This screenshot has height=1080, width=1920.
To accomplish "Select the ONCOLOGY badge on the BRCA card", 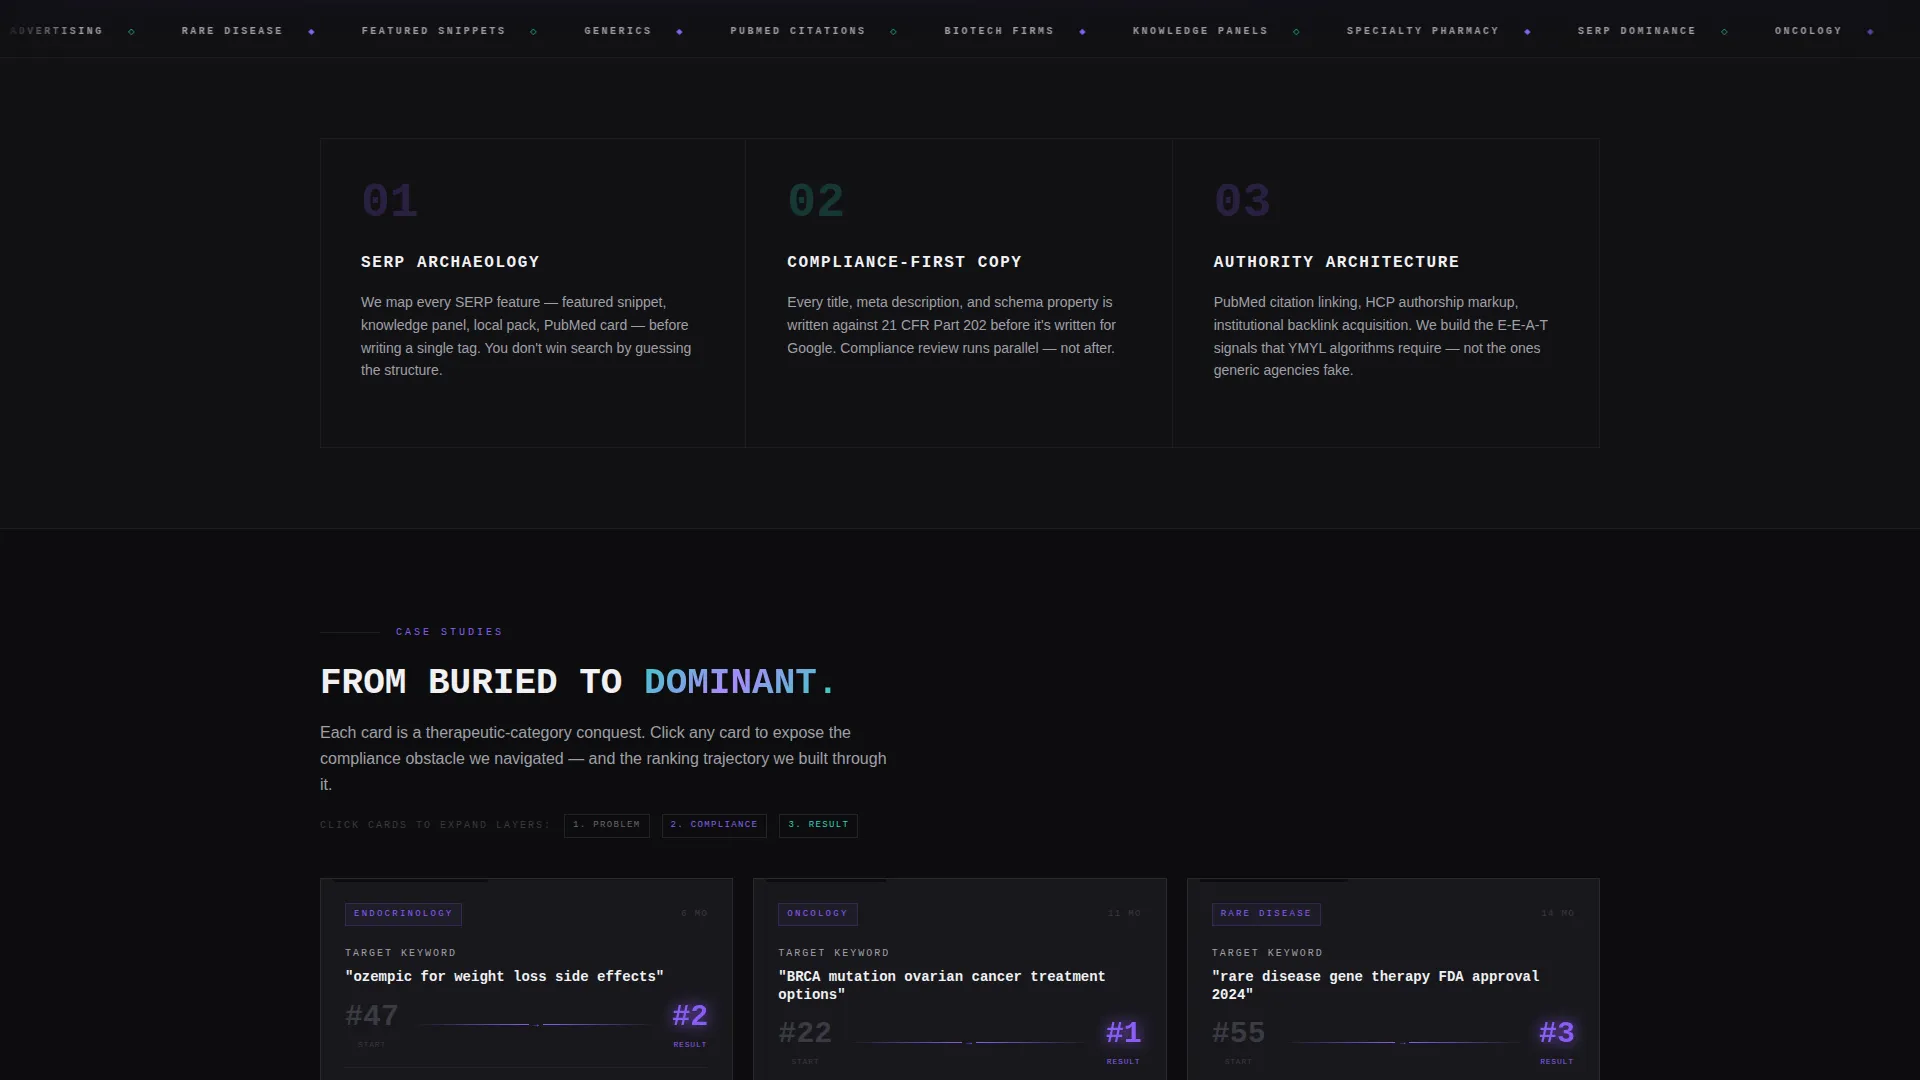I will click(x=817, y=914).
